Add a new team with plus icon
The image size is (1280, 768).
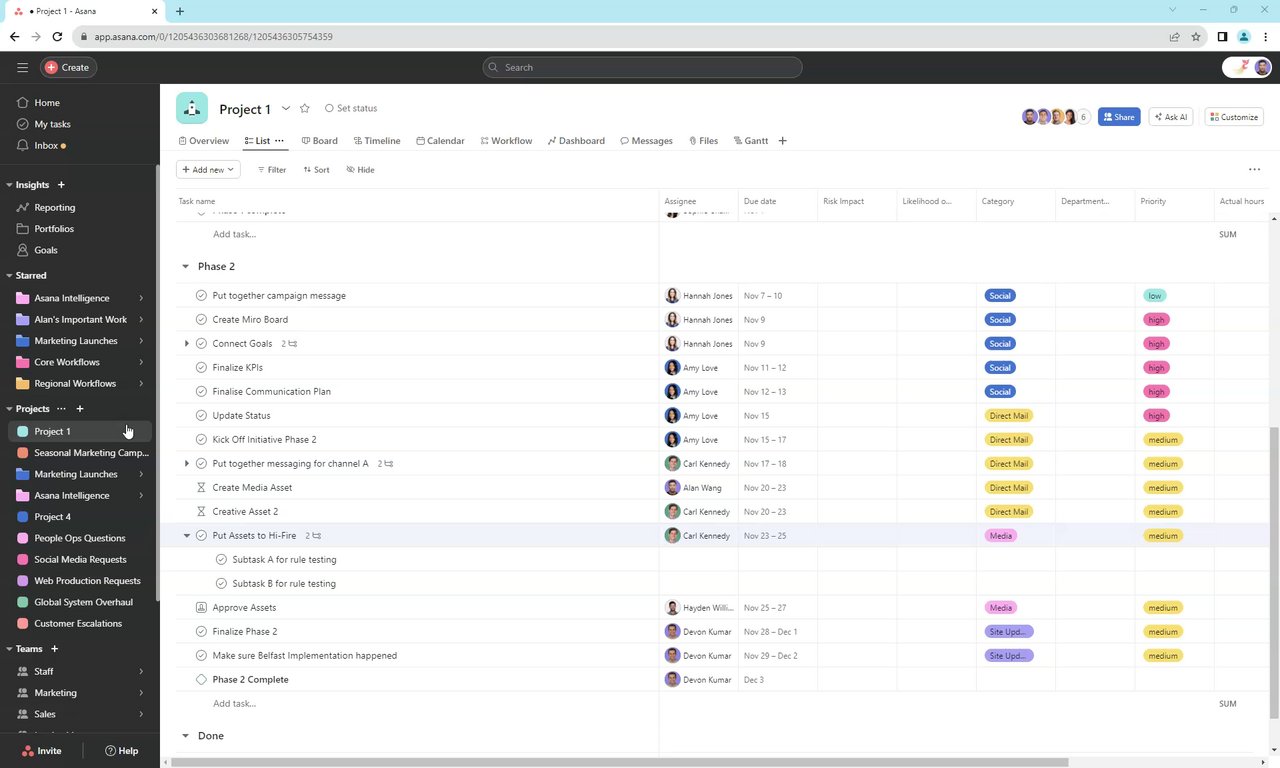pyautogui.click(x=55, y=649)
